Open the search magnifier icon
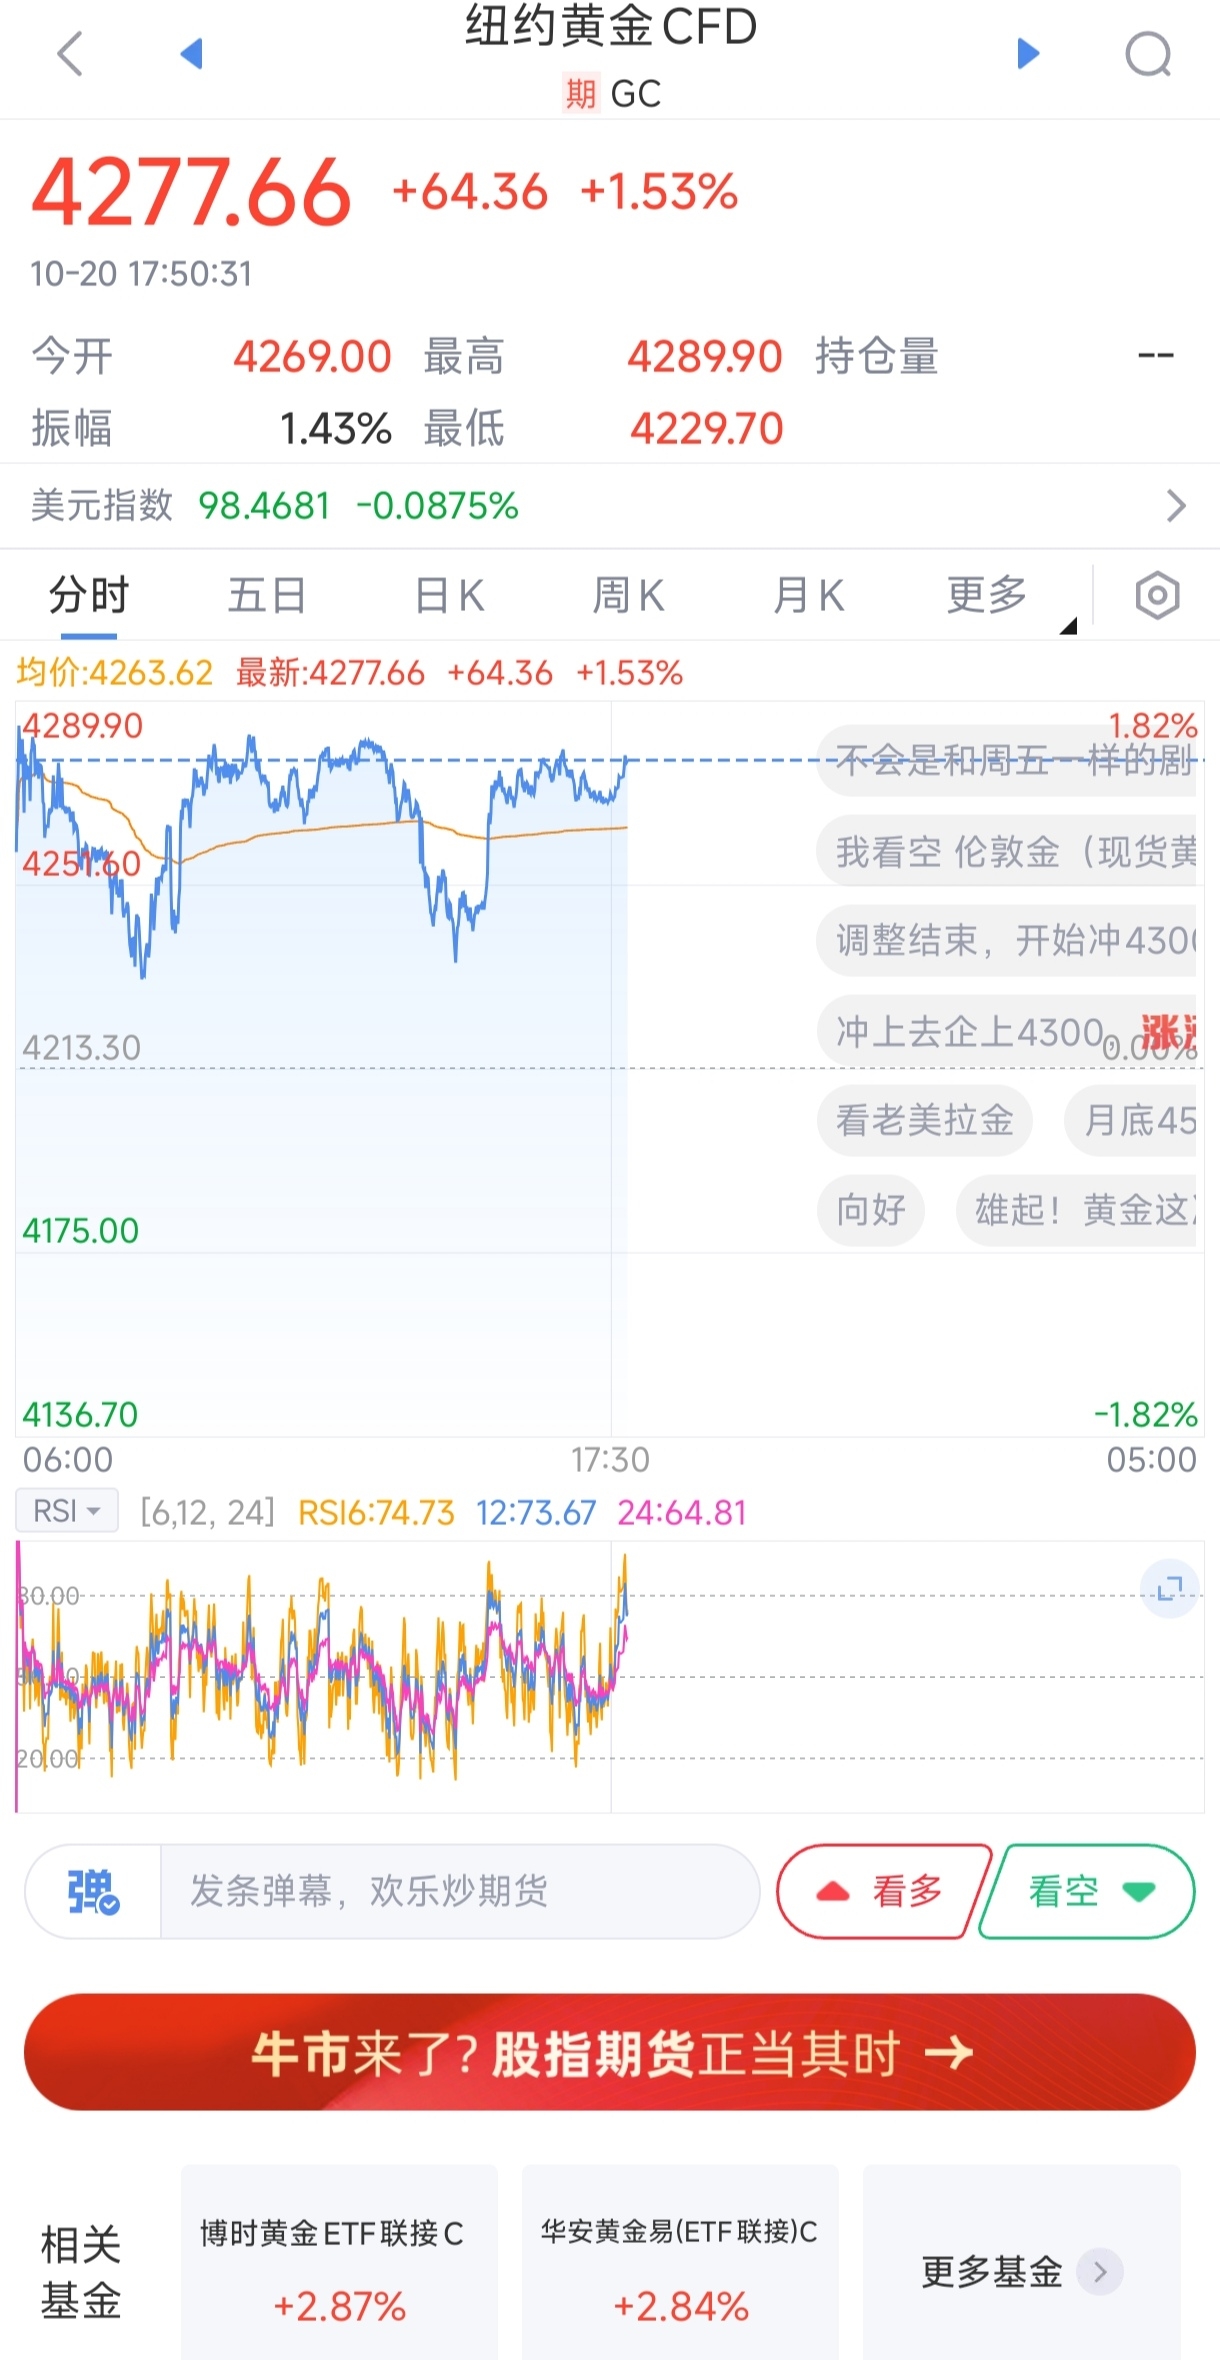This screenshot has height=2360, width=1220. click(x=1148, y=54)
